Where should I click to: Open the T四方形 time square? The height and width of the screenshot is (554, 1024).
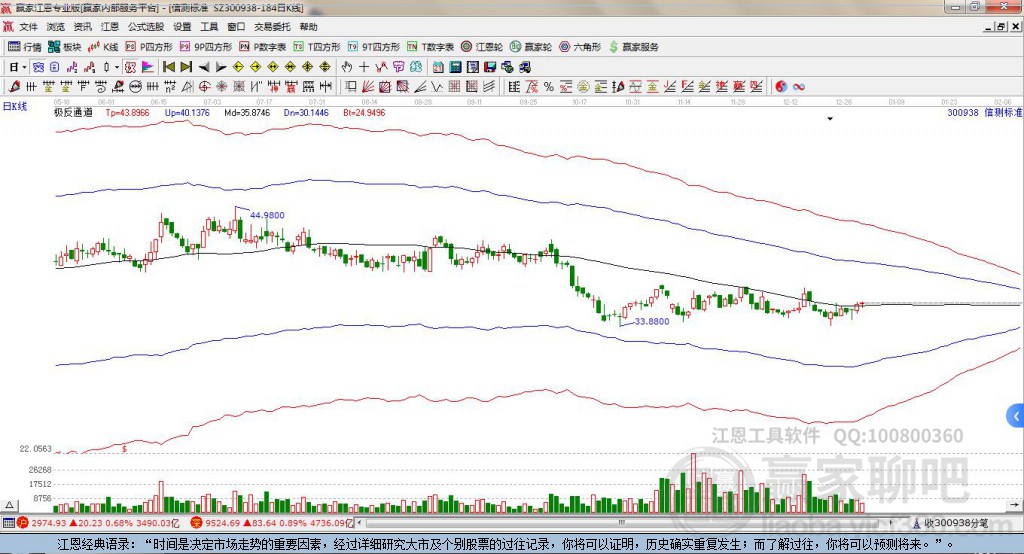(317, 46)
